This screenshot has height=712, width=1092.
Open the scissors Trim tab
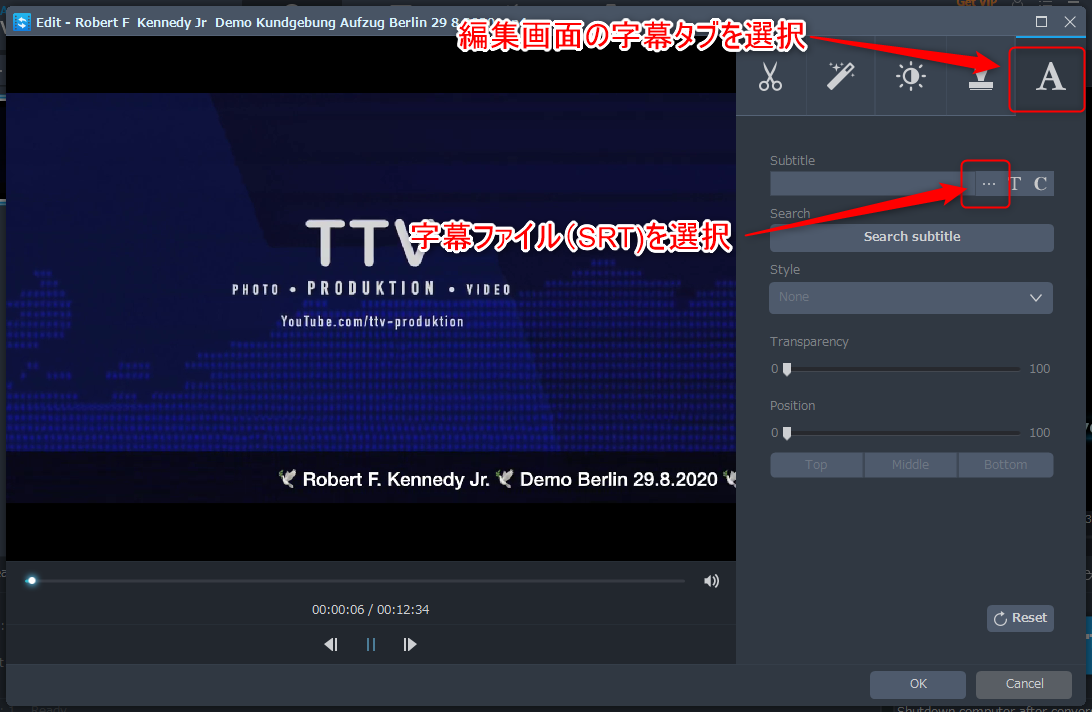pos(770,78)
